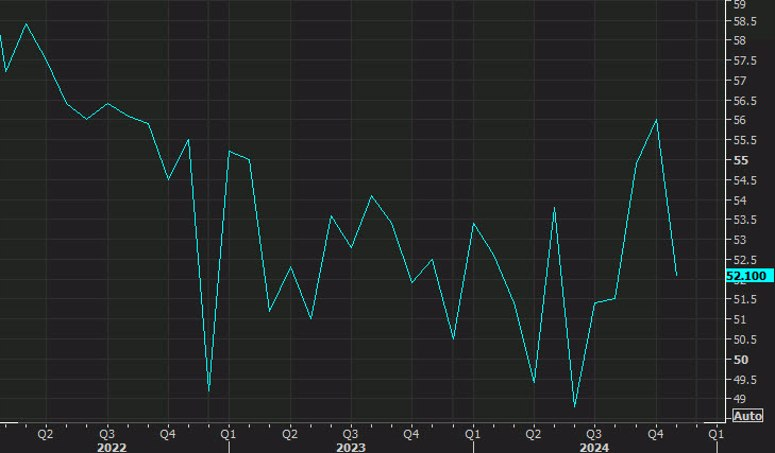775x453 pixels.
Task: Click the 56 y-axis label
Action: pos(740,120)
